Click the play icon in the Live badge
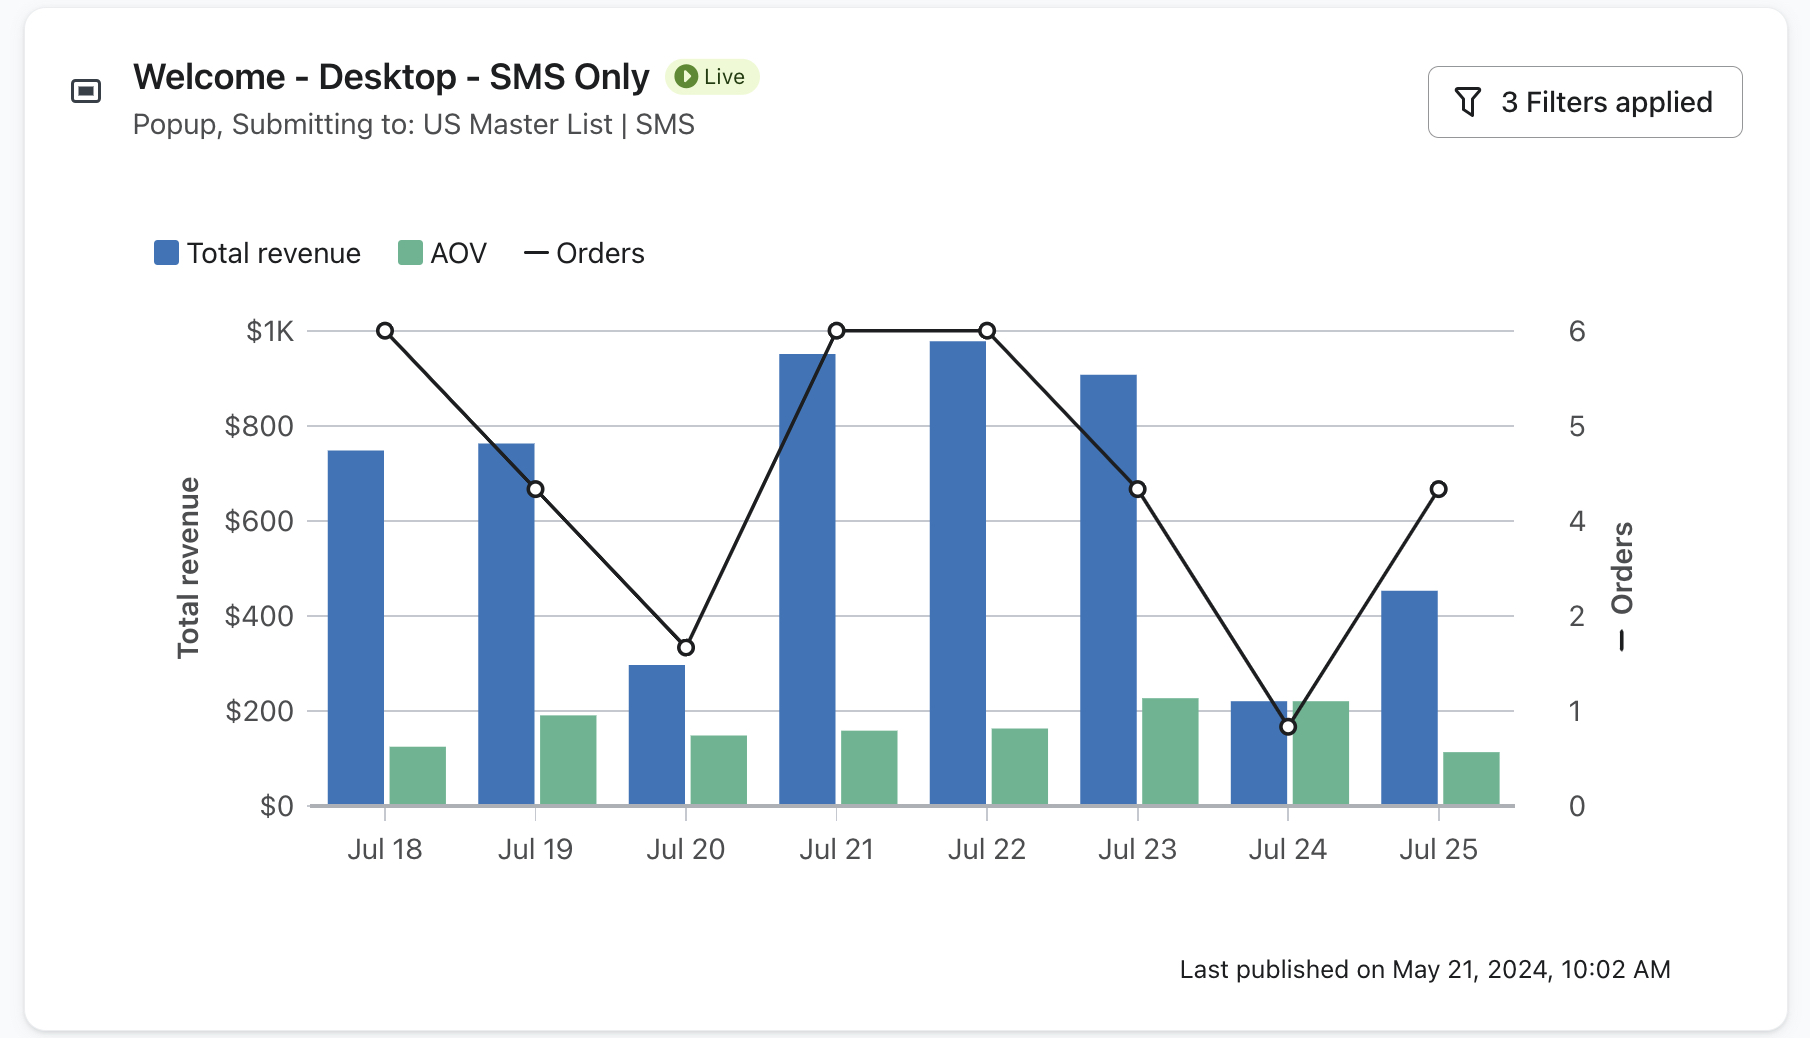This screenshot has width=1810, height=1038. [685, 76]
